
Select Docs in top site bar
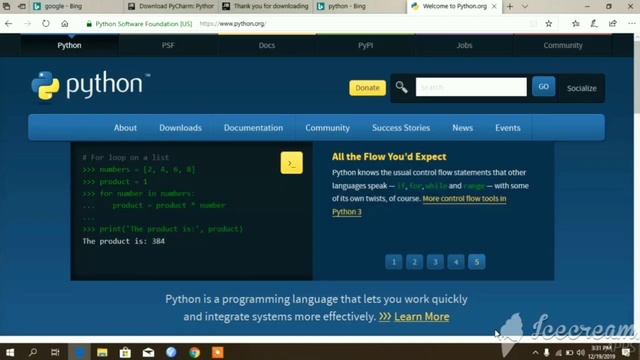(267, 45)
